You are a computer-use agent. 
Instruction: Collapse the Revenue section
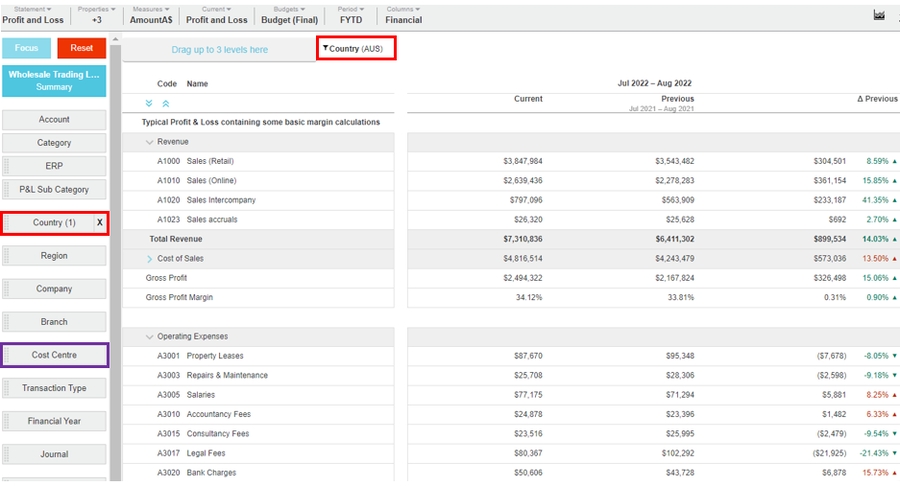click(149, 142)
